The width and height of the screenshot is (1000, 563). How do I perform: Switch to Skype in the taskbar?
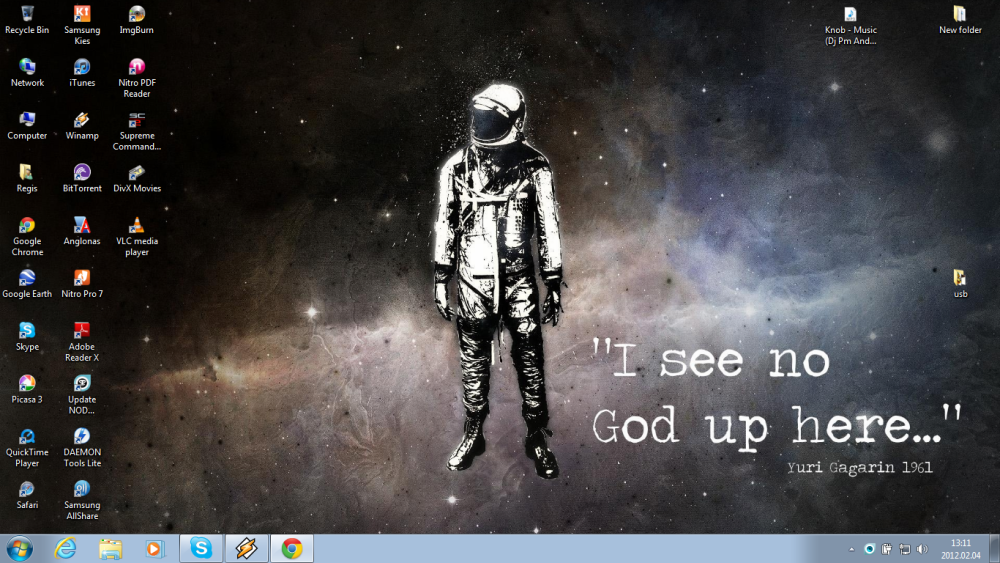201,548
